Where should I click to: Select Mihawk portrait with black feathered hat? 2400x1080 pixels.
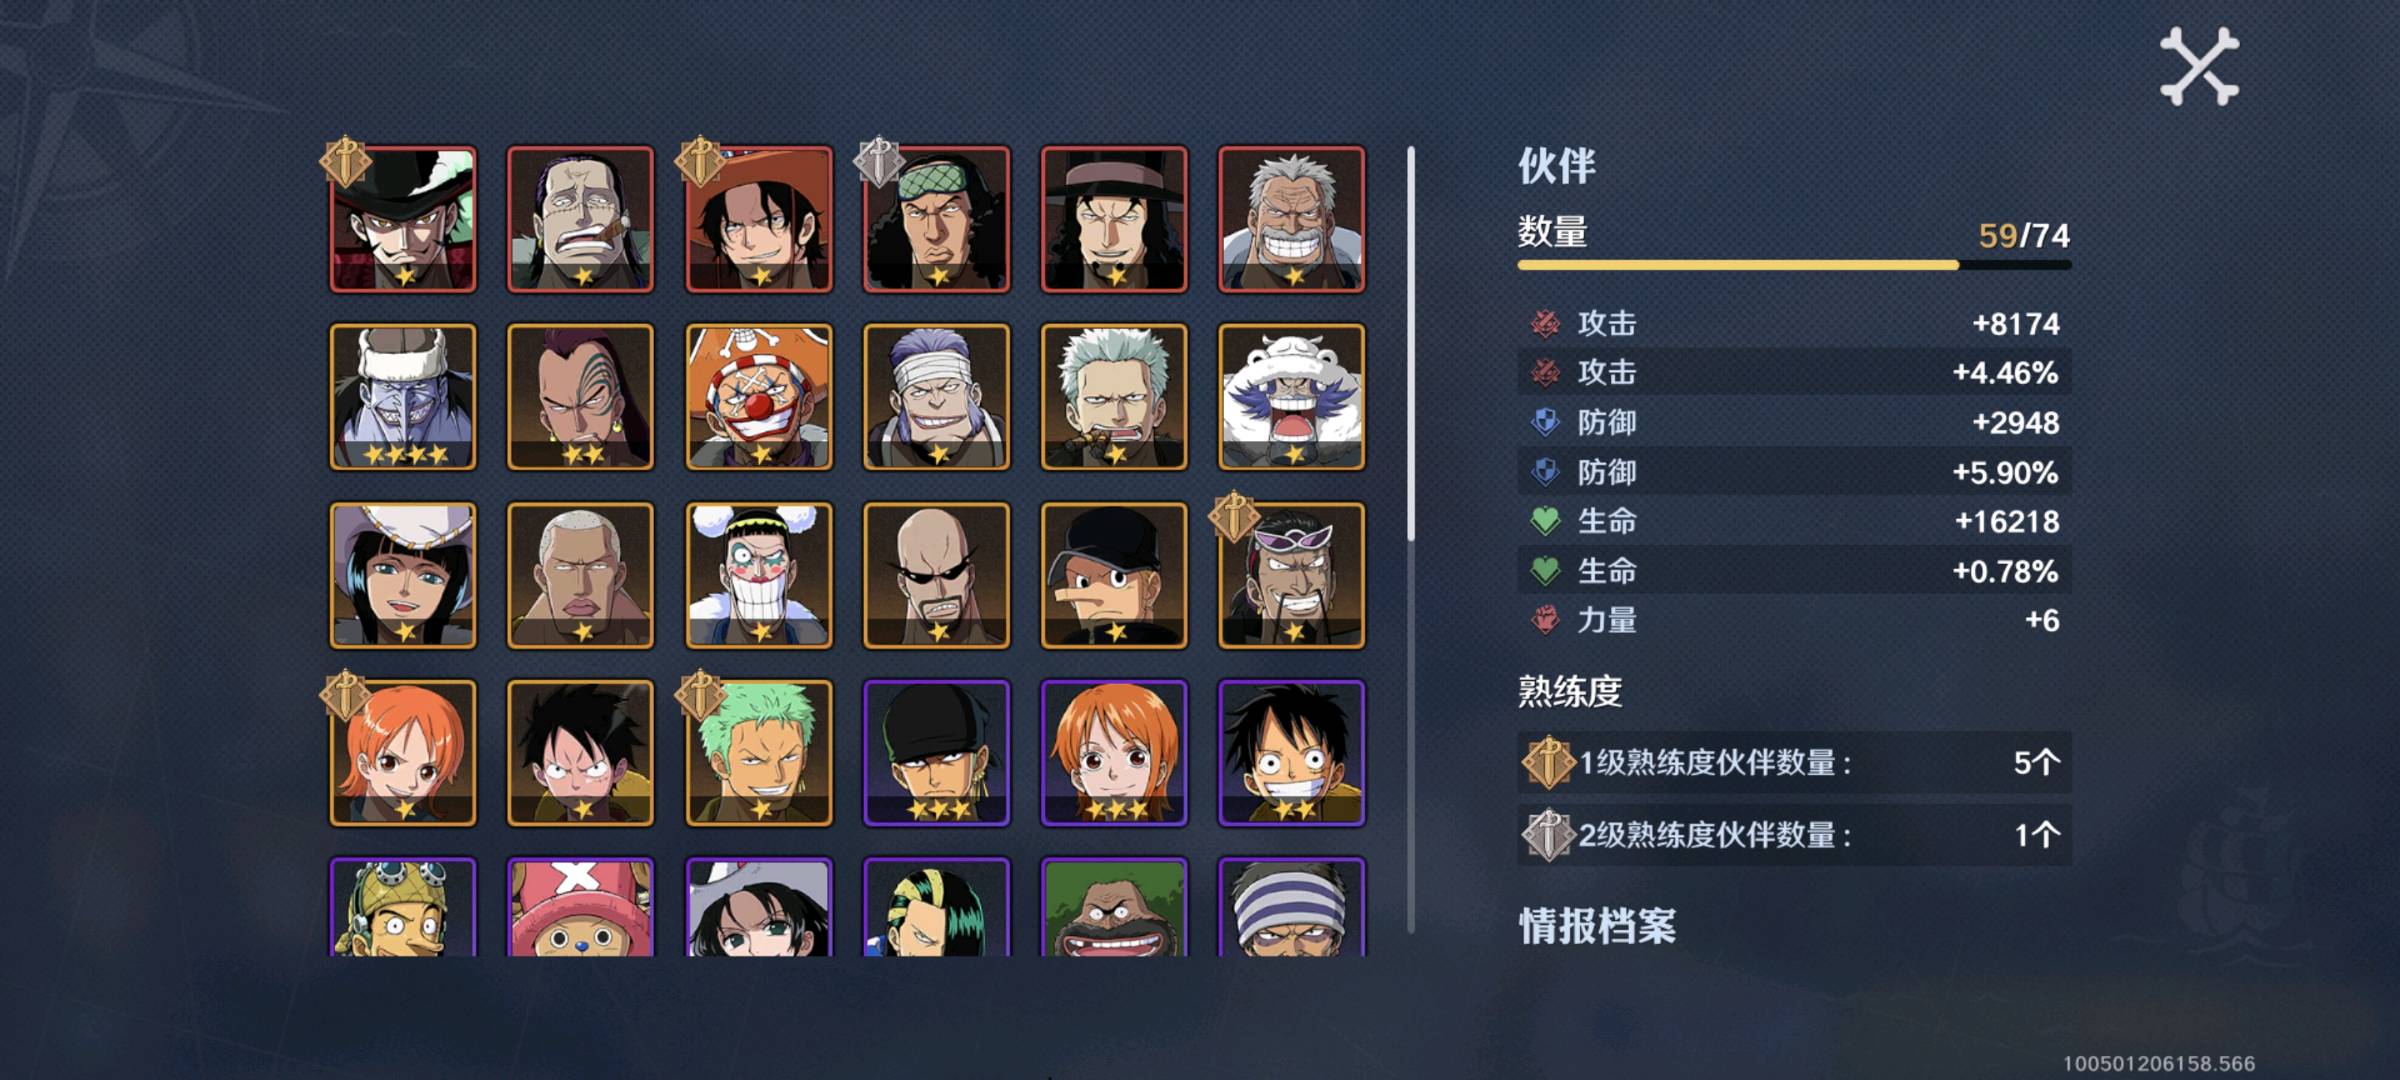point(403,219)
